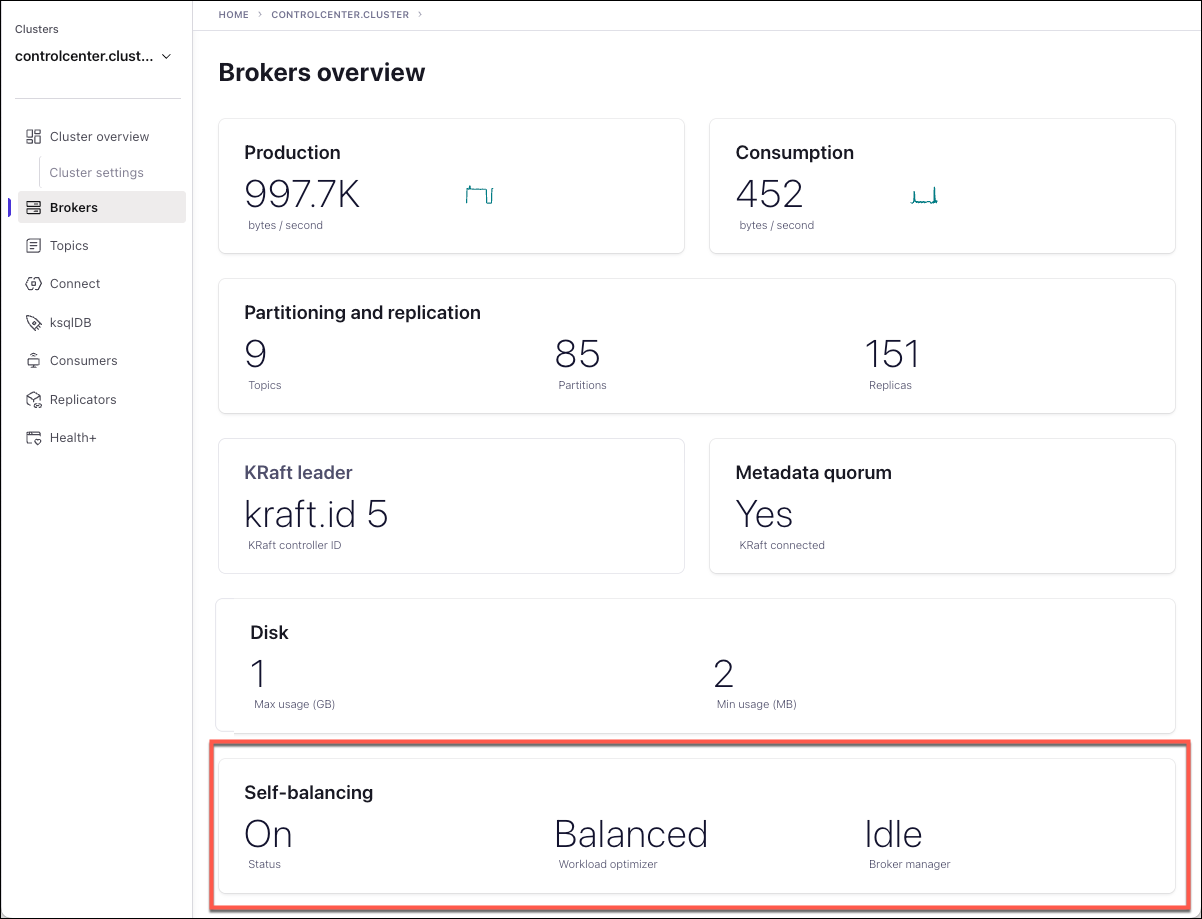The height and width of the screenshot is (919, 1202).
Task: Go to HOME breadcrumb link
Action: [233, 15]
